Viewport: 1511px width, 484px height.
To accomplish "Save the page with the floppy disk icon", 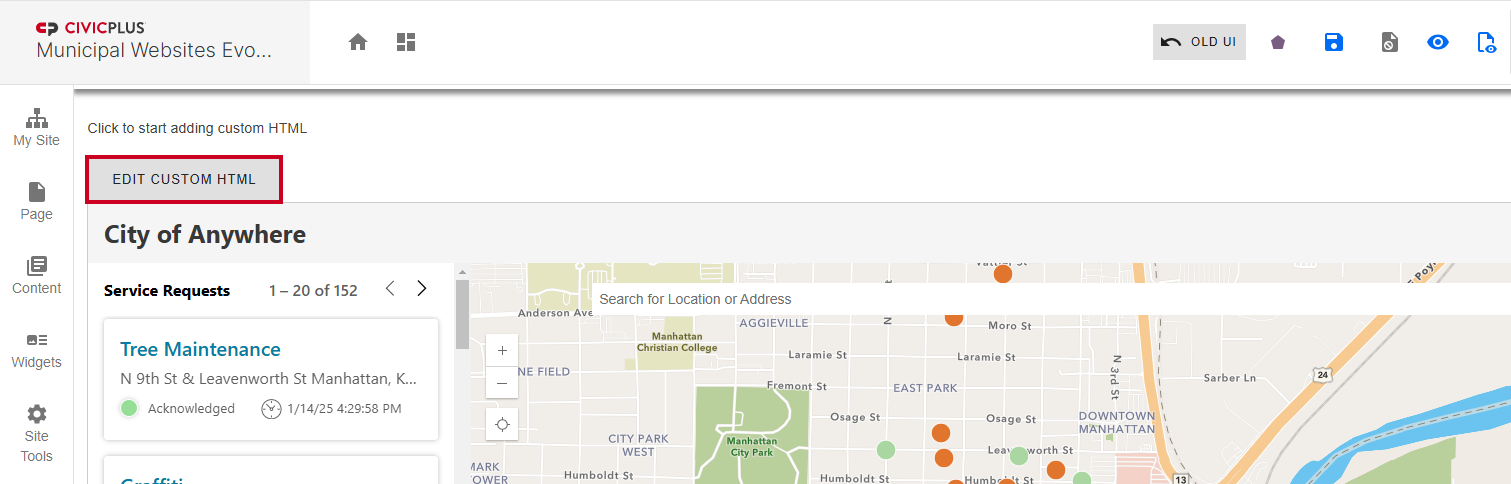I will tap(1334, 42).
